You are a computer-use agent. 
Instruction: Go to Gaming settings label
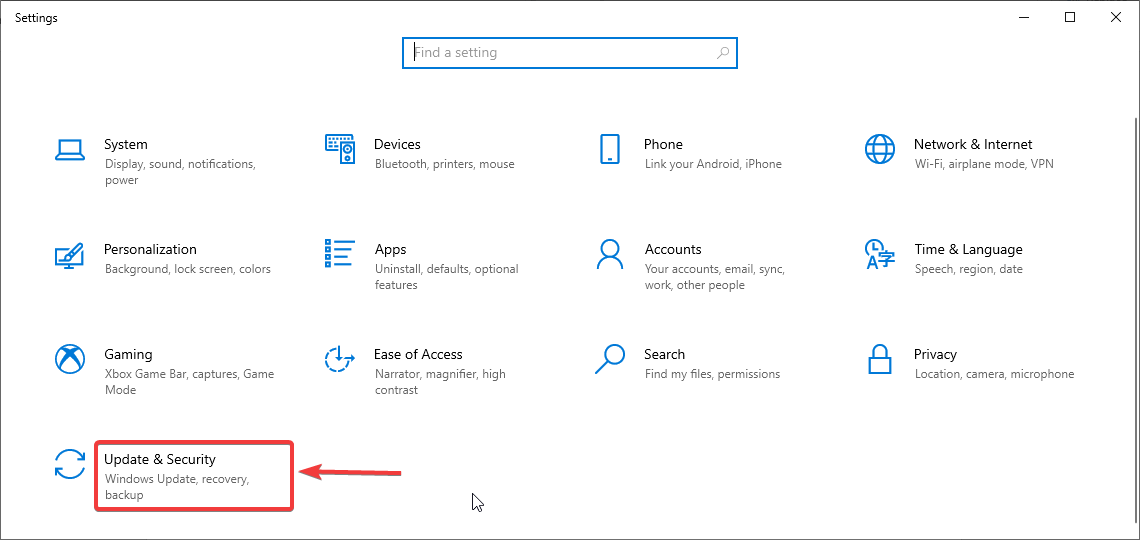(x=128, y=355)
